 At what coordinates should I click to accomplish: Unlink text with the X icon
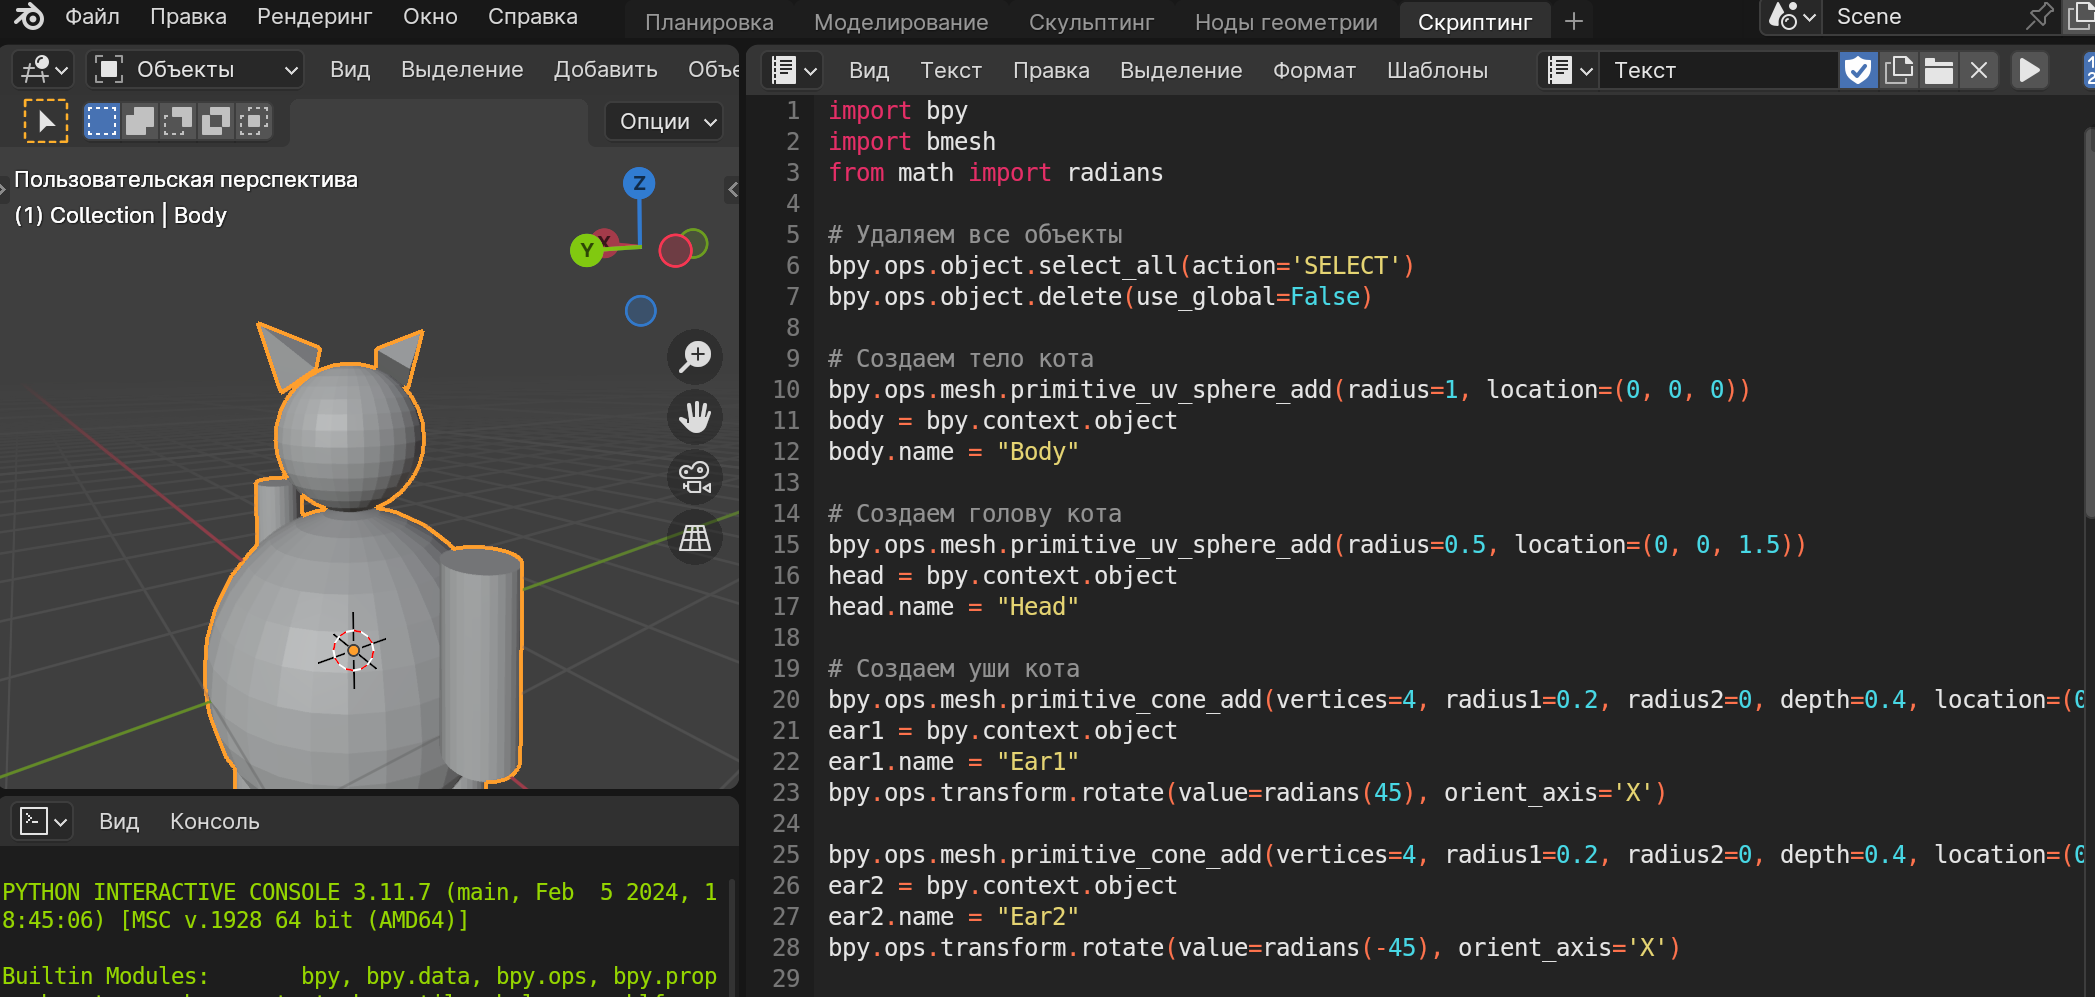click(1979, 70)
